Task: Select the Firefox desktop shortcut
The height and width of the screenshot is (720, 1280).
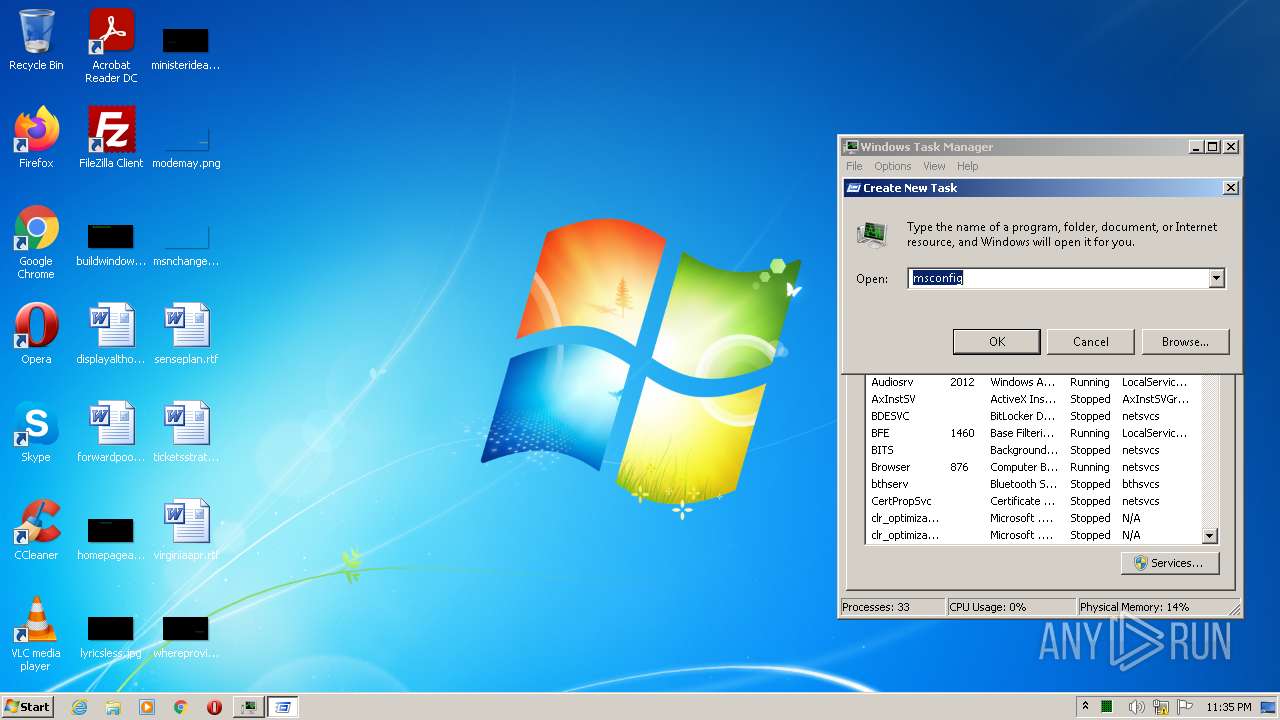Action: [36, 138]
